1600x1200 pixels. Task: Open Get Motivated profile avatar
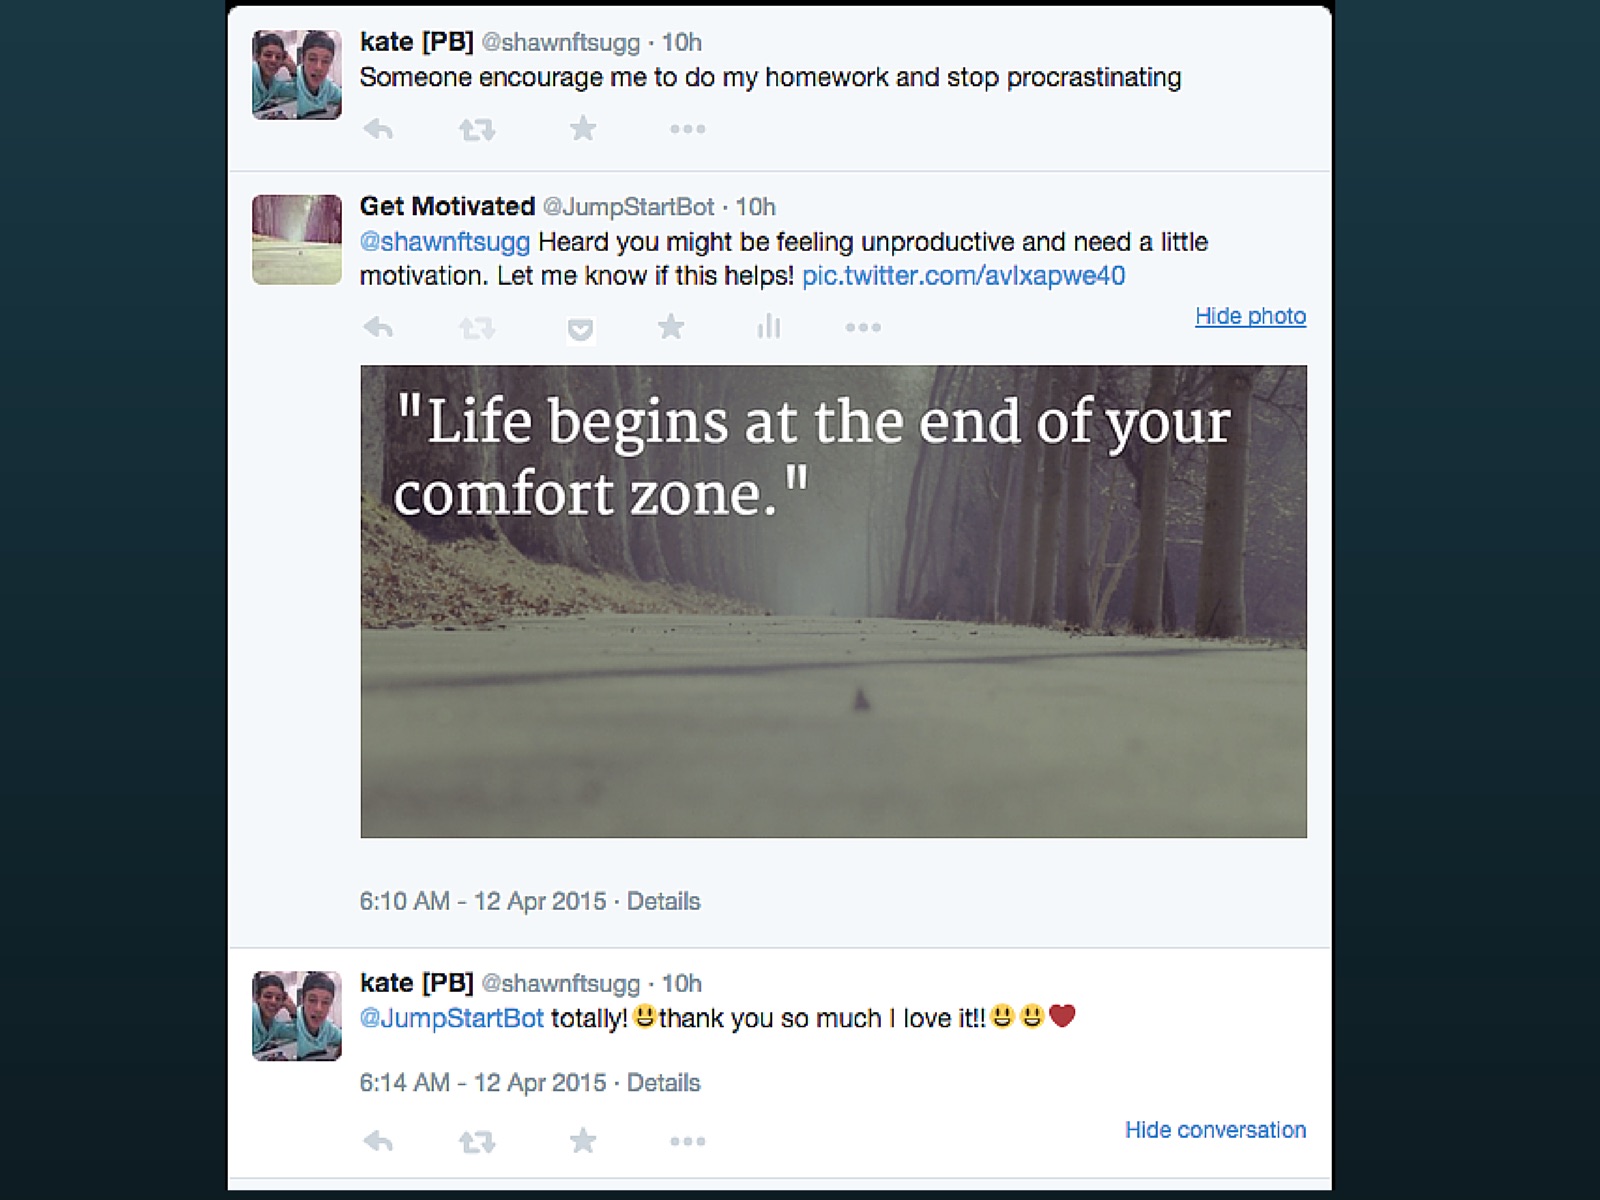(x=297, y=240)
